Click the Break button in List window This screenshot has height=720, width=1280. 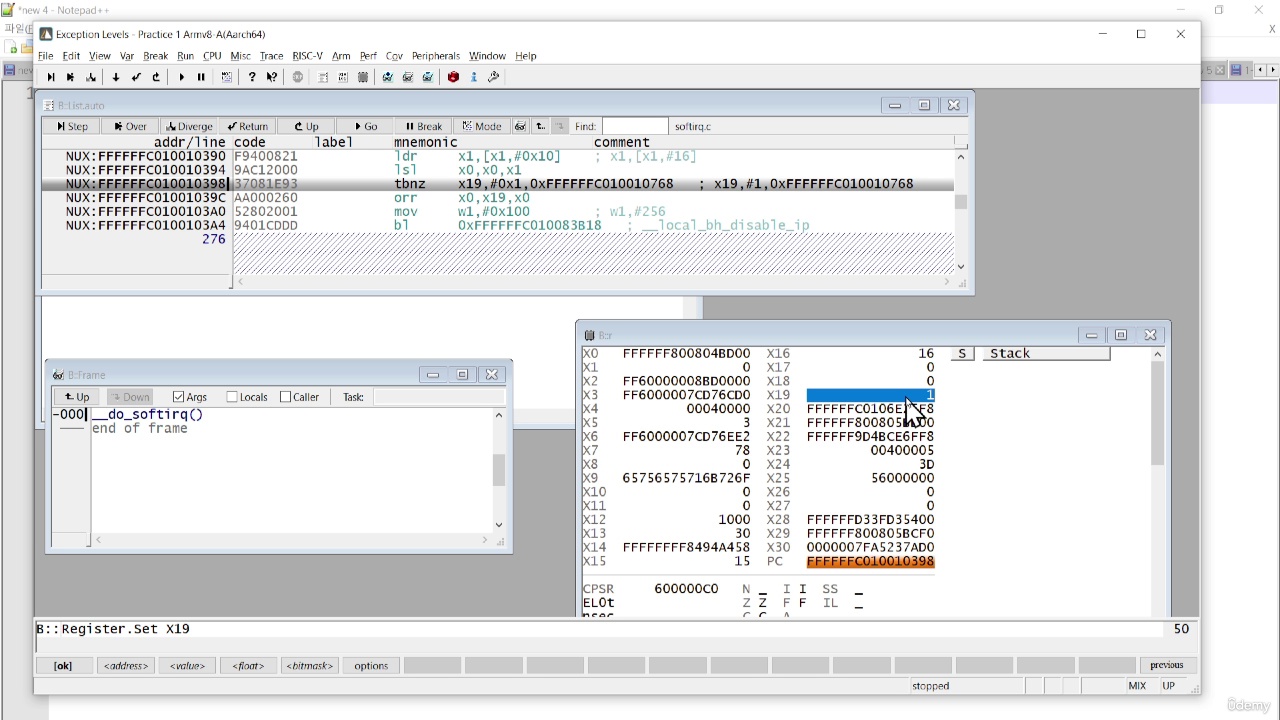point(424,126)
